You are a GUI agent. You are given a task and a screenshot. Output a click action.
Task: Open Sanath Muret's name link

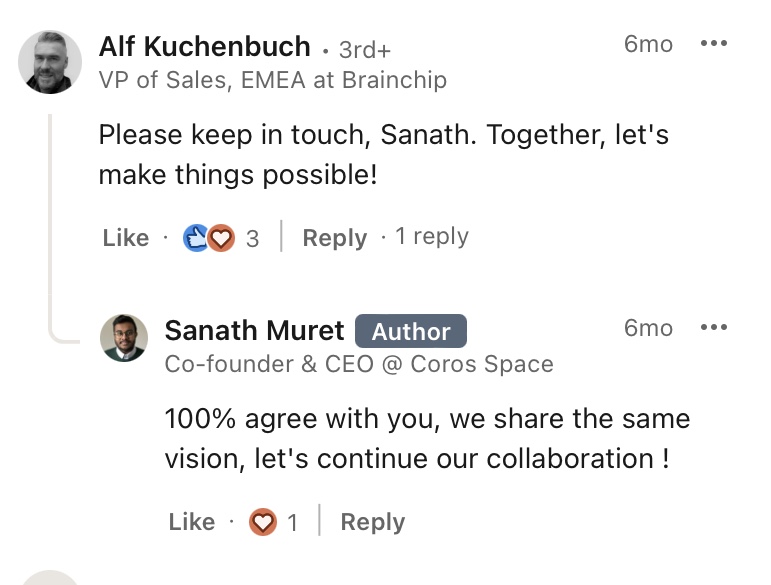point(254,331)
